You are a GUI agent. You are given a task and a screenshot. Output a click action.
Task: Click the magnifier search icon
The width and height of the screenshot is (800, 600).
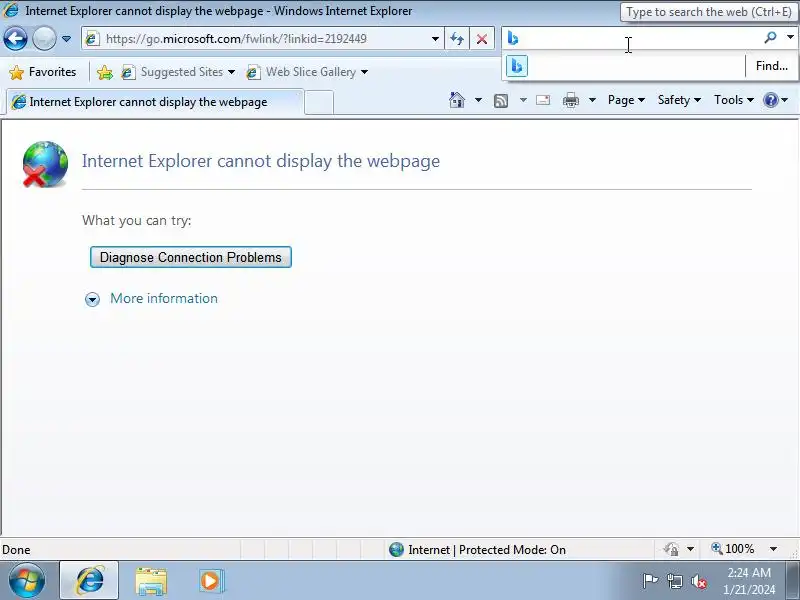pos(770,37)
